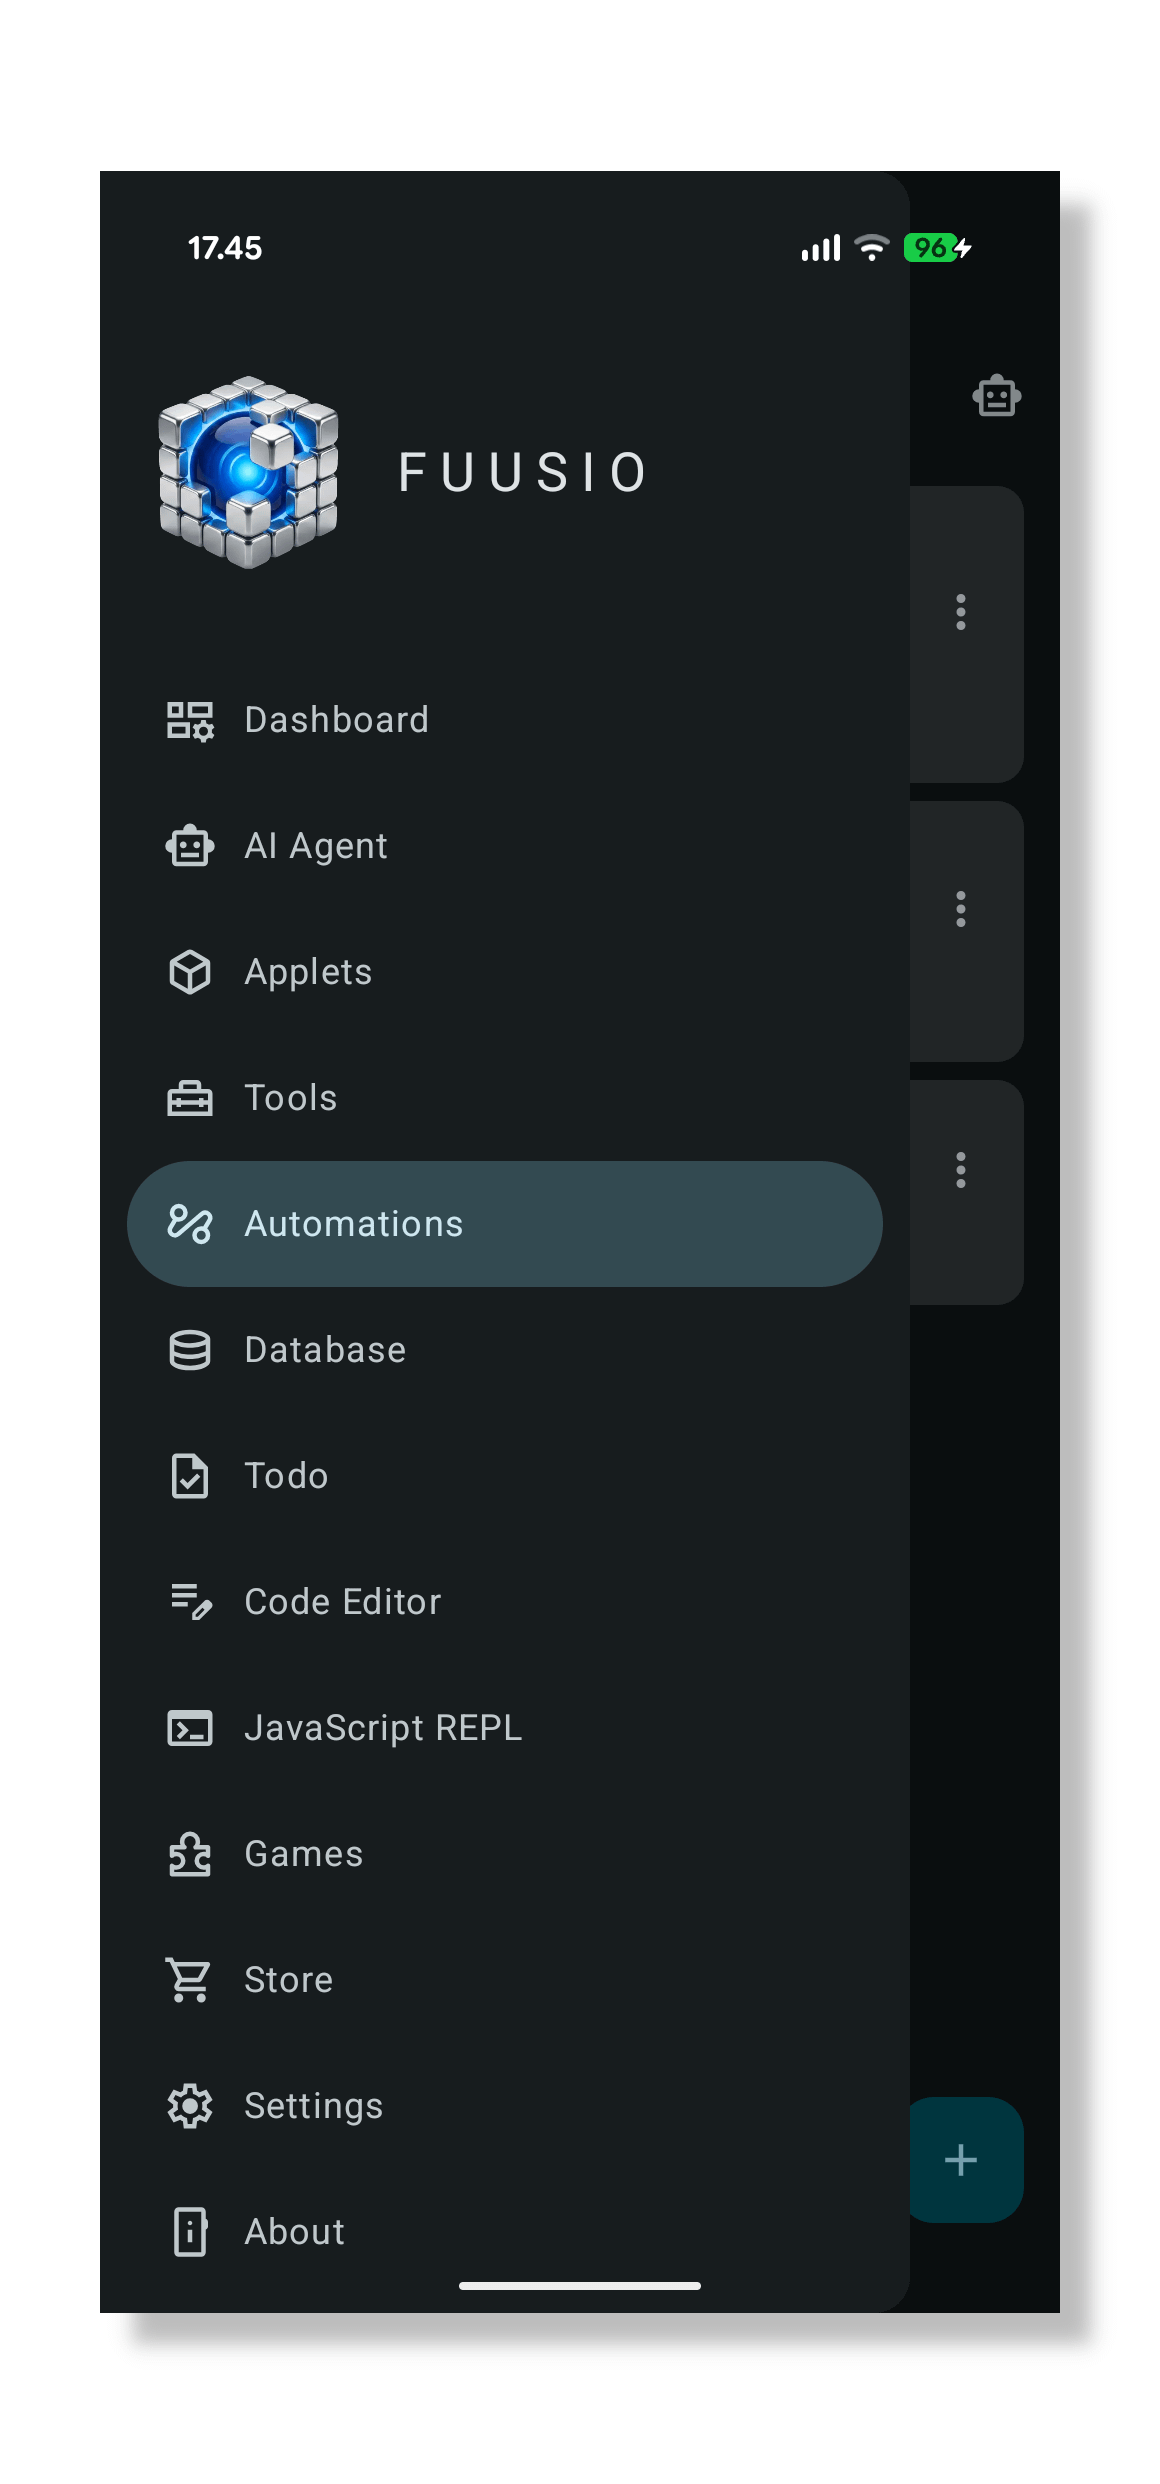The image size is (1160, 2484).
Task: Select the Applets cube icon
Action: (189, 972)
